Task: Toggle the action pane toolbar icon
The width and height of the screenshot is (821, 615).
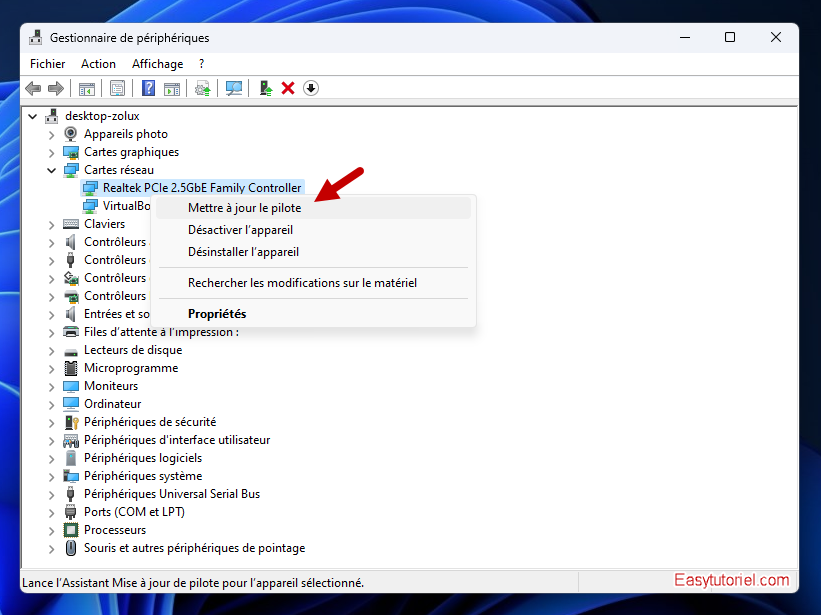Action: coord(172,88)
